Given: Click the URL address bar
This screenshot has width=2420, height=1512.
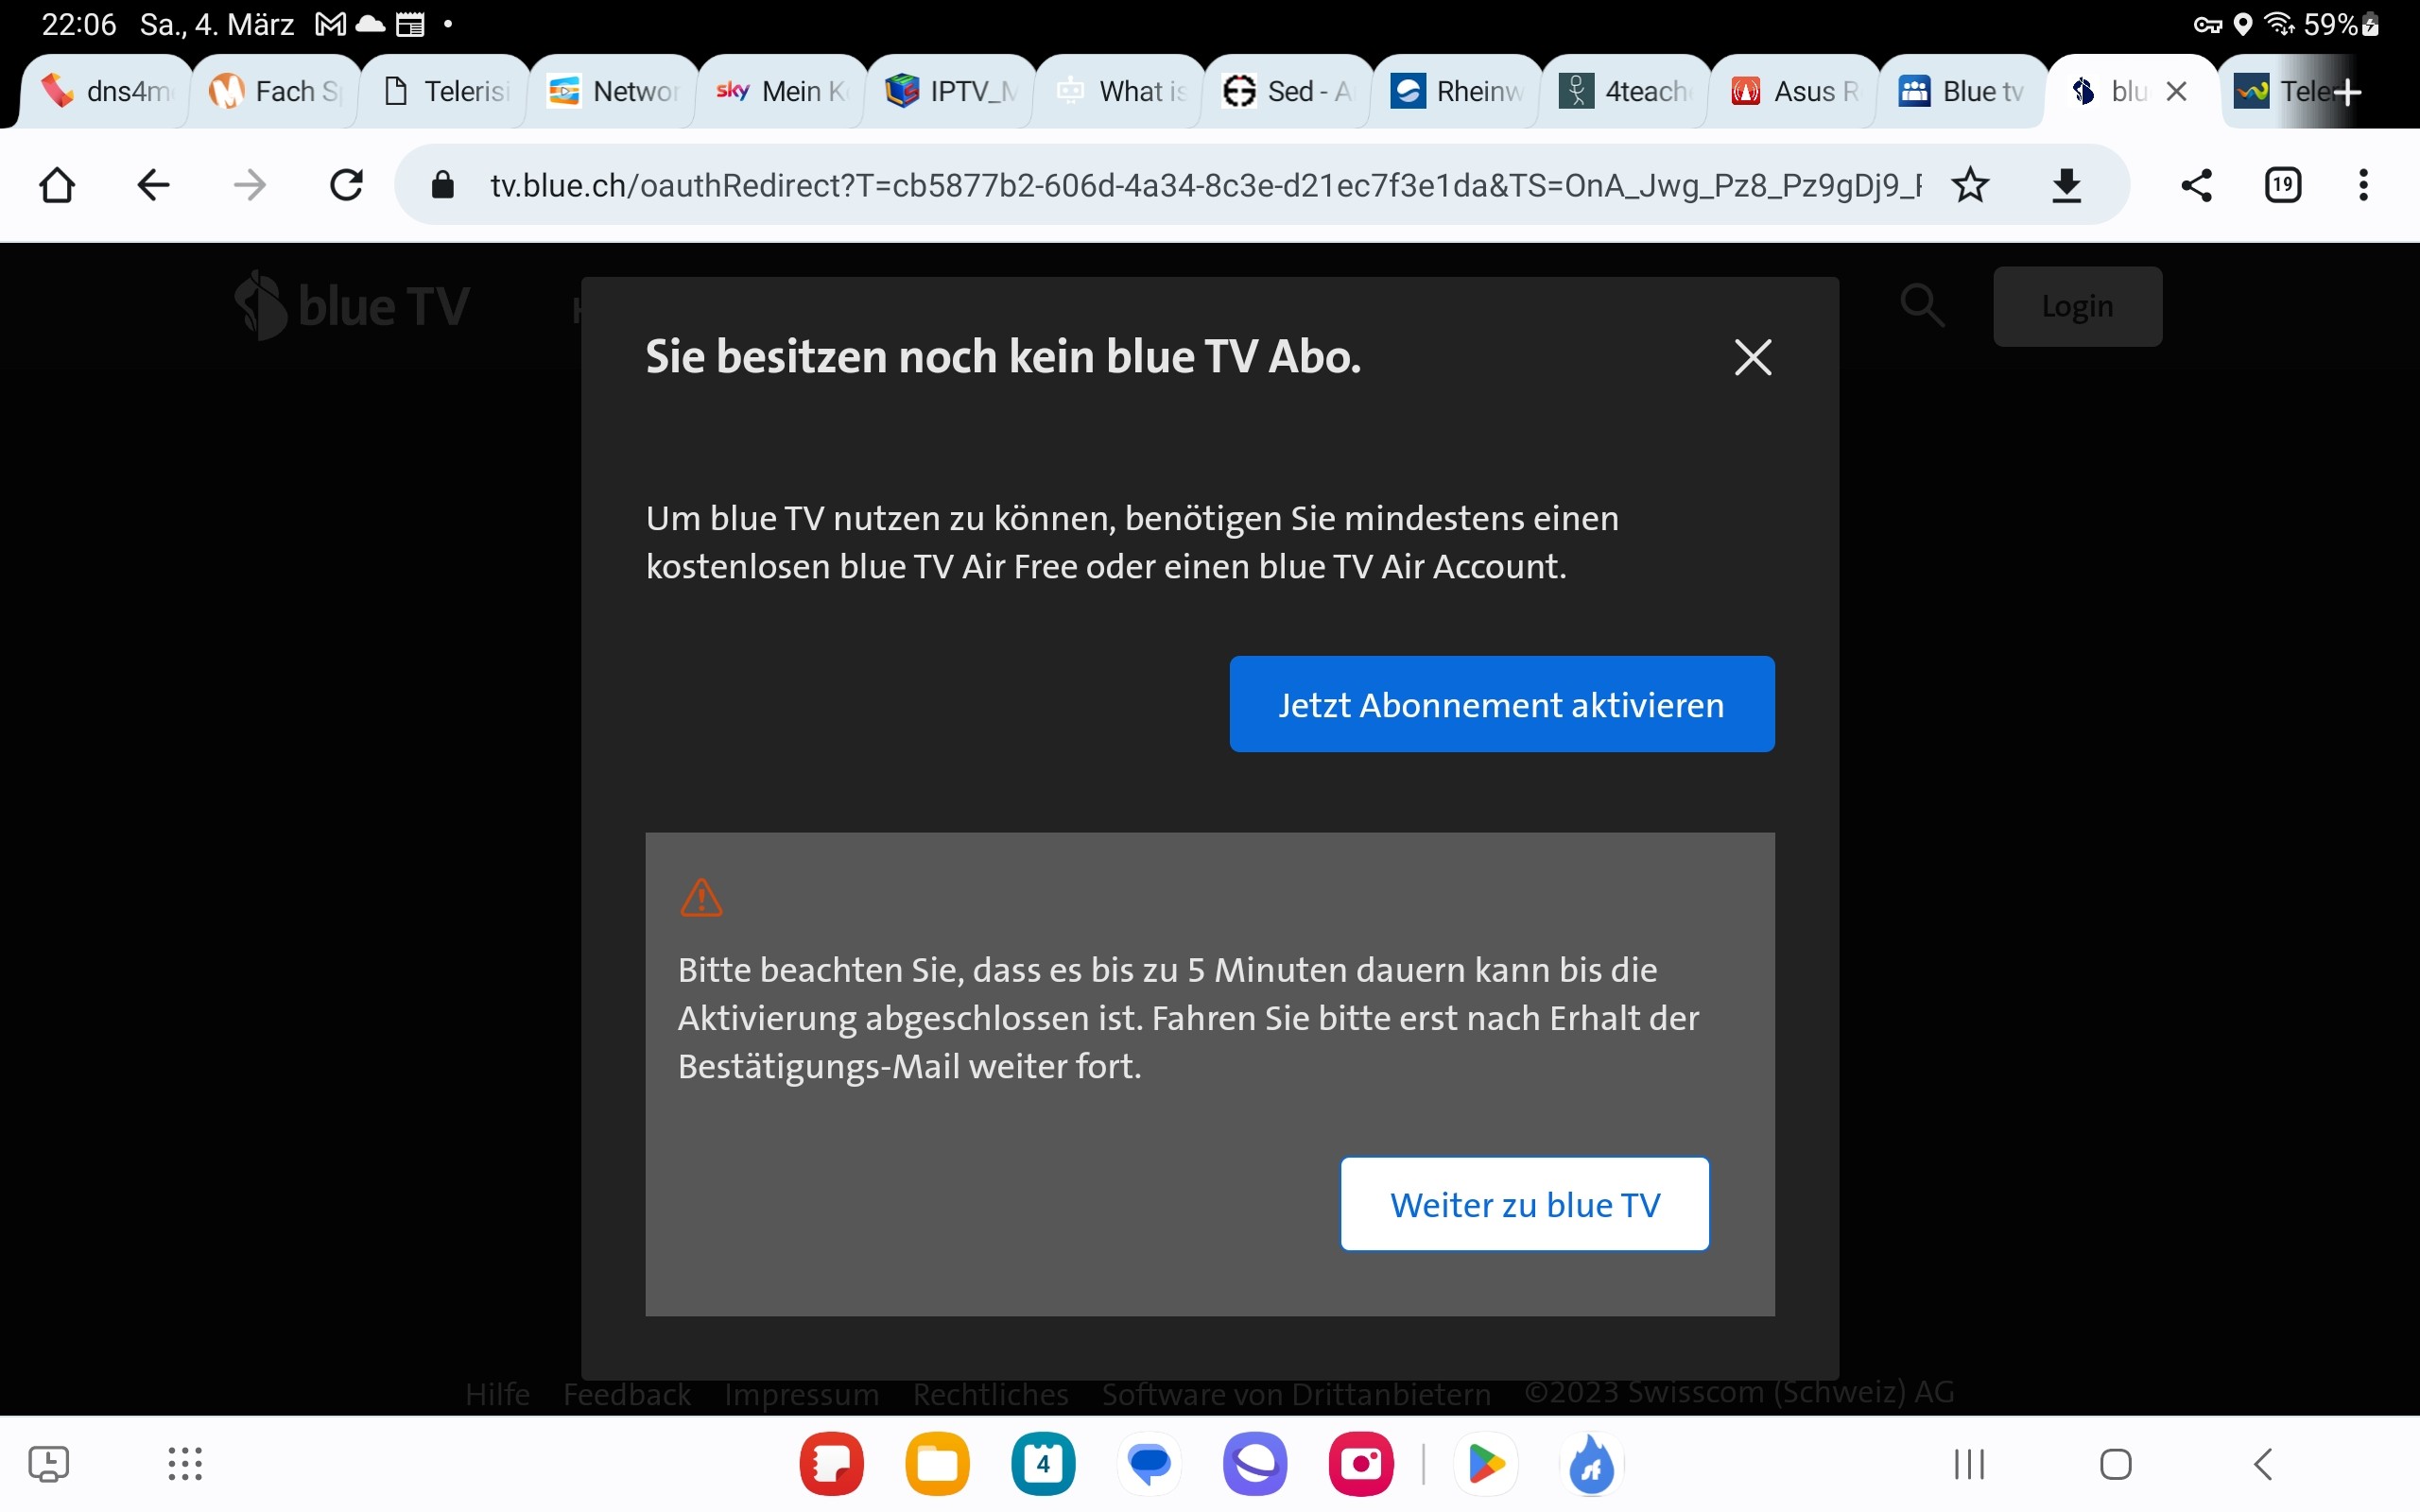Looking at the screenshot, I should [x=1200, y=185].
